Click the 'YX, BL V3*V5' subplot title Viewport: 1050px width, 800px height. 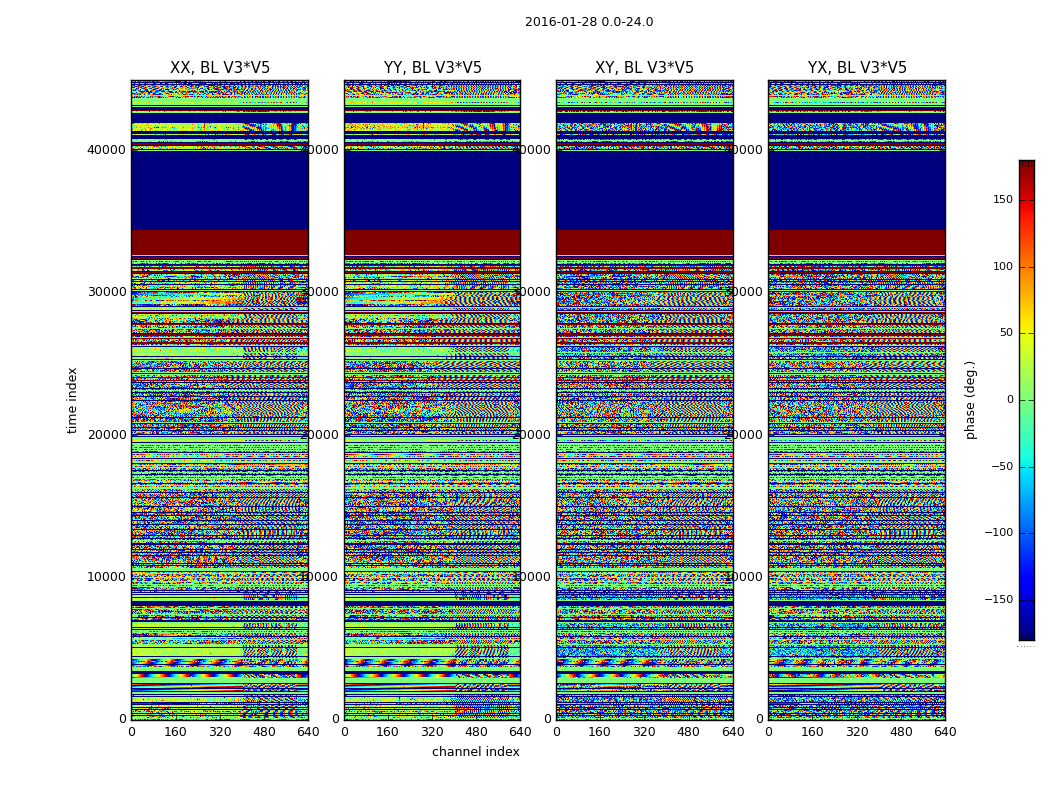857,68
